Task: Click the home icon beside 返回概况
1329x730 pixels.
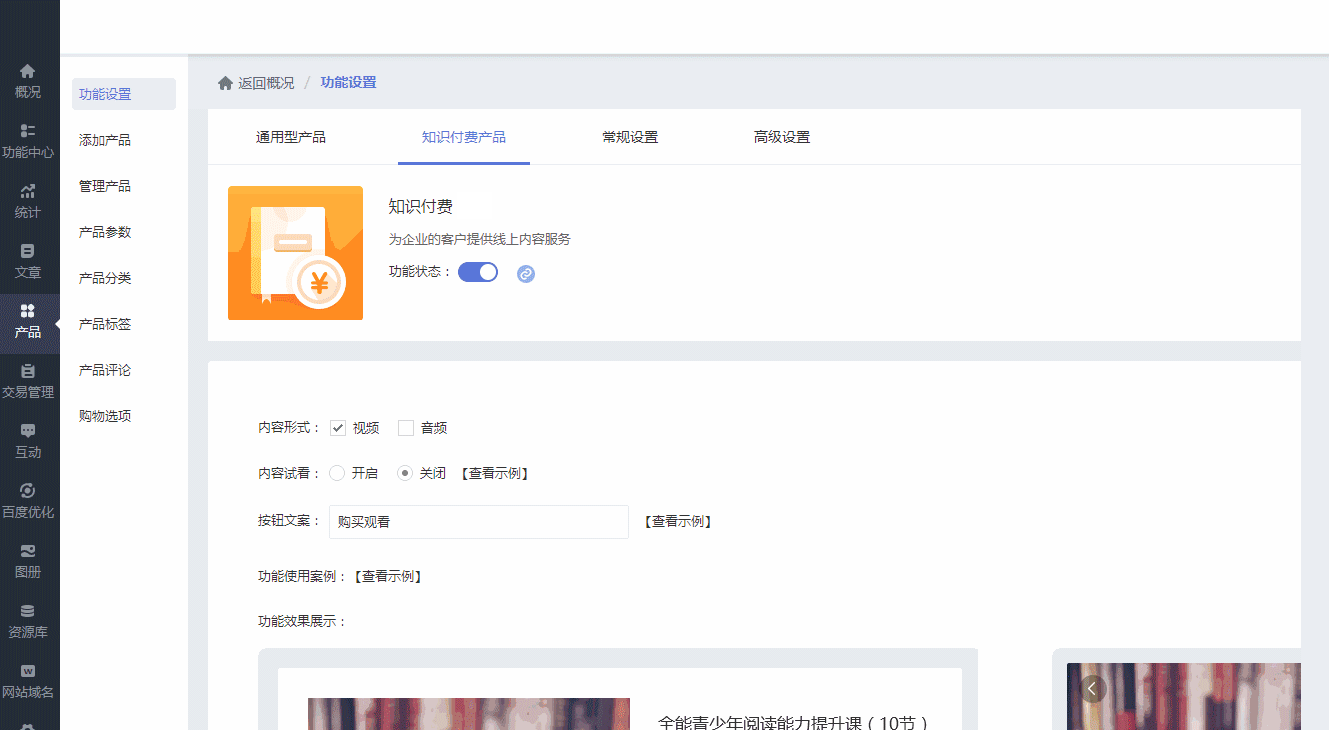Action: [x=225, y=83]
